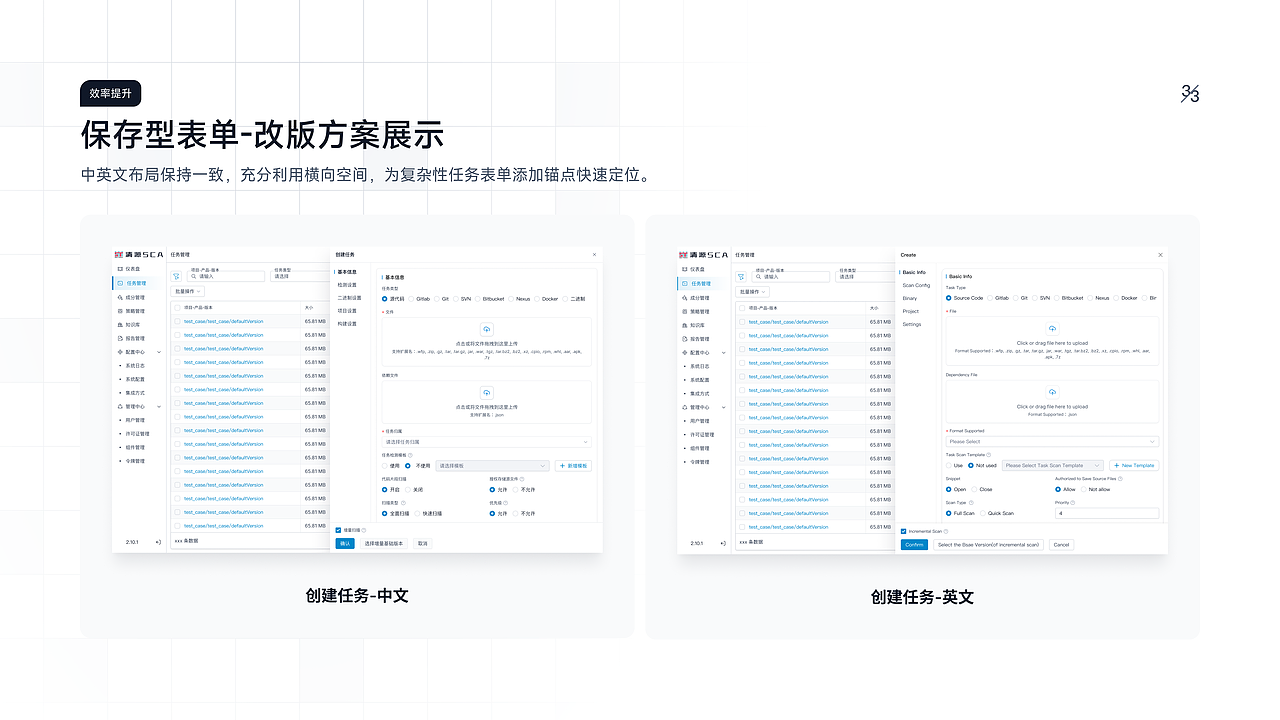
Task: Check header checkbox in Chinese mockup table
Action: coord(178,307)
